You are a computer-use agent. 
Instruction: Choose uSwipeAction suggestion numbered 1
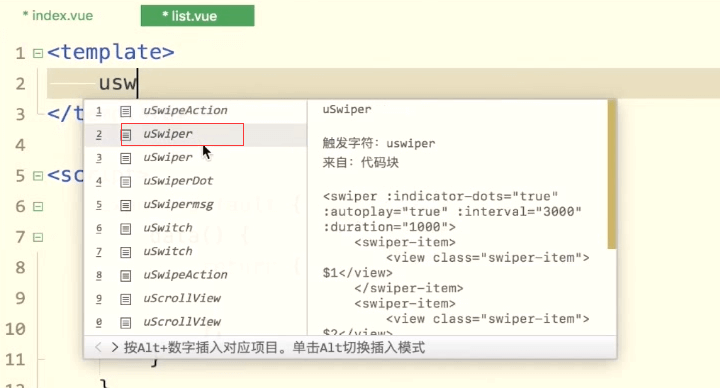[196, 111]
